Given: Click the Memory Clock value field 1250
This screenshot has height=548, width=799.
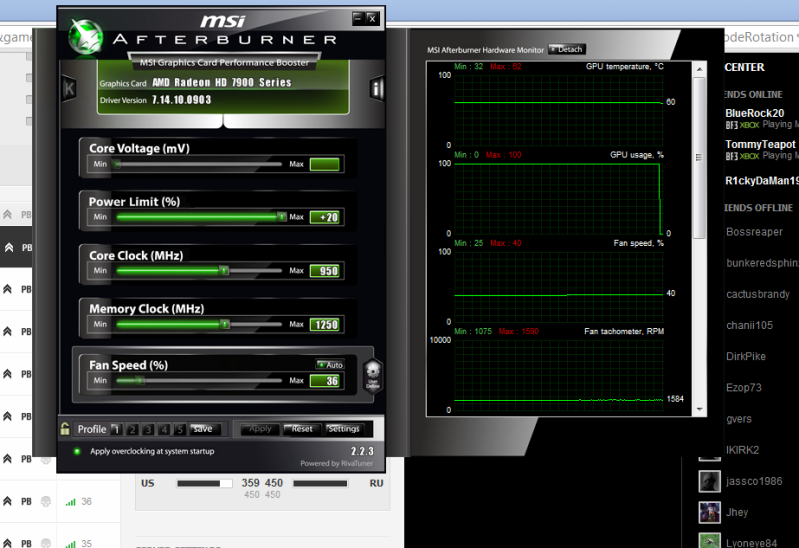Looking at the screenshot, I should coord(325,325).
